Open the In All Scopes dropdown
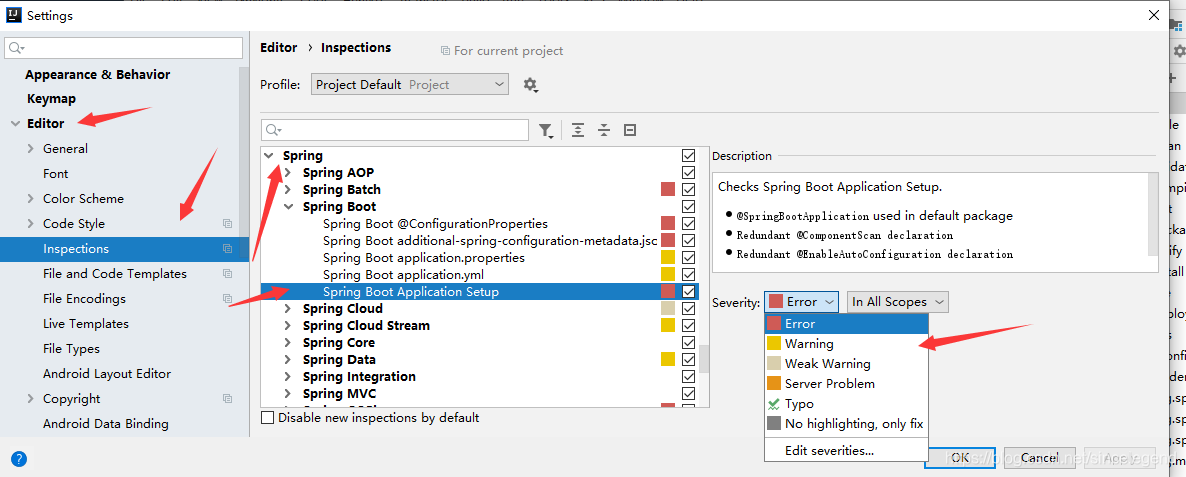Viewport: 1186px width, 477px height. [898, 302]
